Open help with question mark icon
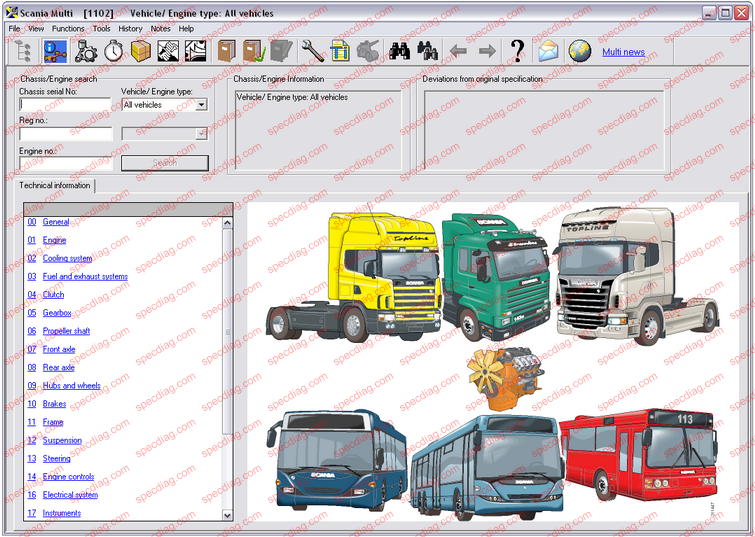This screenshot has width=755, height=537. 517,50
